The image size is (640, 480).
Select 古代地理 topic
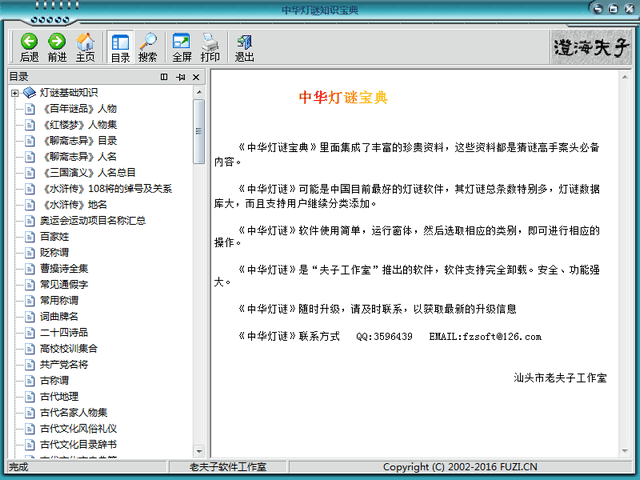[59, 396]
